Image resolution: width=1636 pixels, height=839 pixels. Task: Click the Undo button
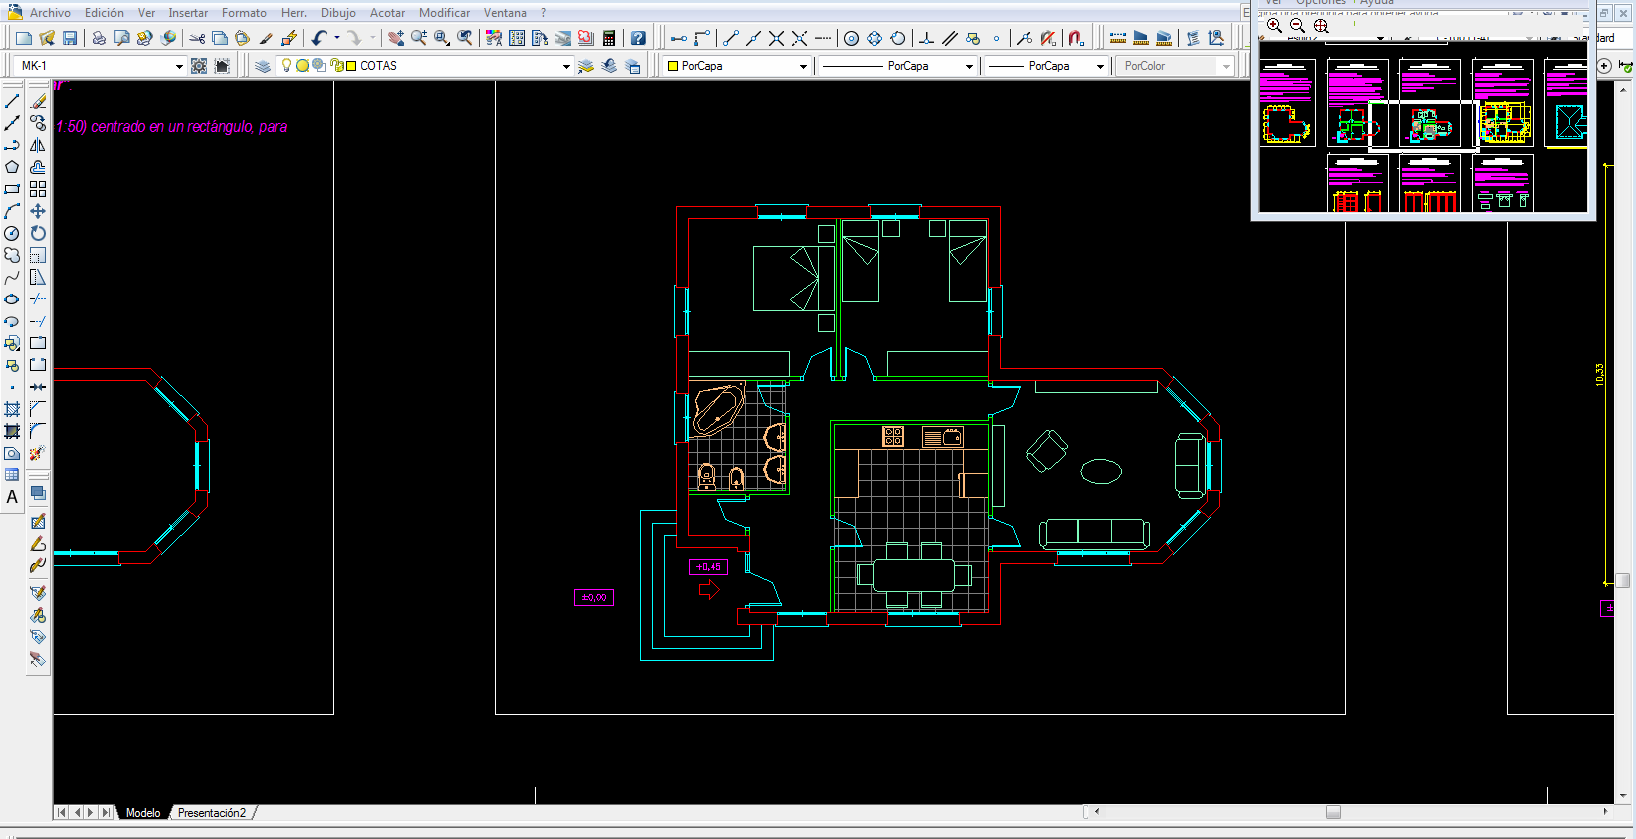318,38
